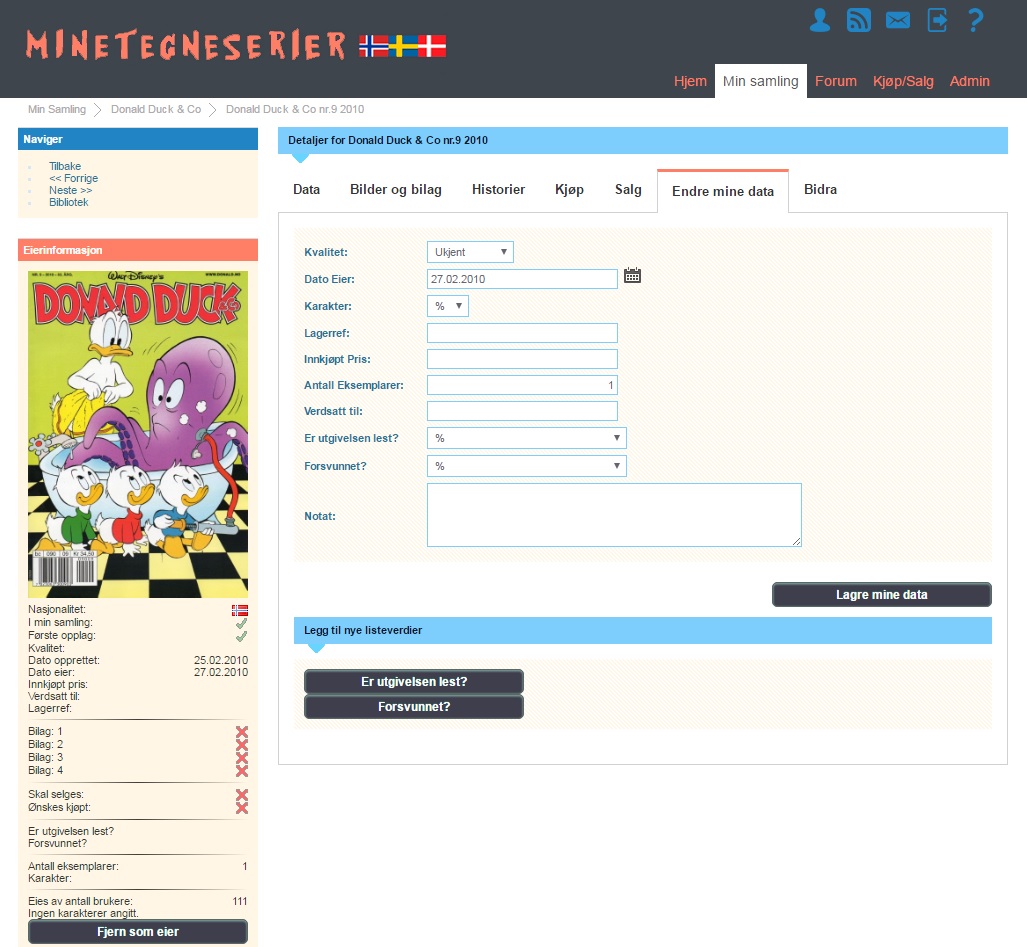Viewport: 1027px width, 947px height.
Task: Open the RSS feed icon
Action: [x=859, y=20]
